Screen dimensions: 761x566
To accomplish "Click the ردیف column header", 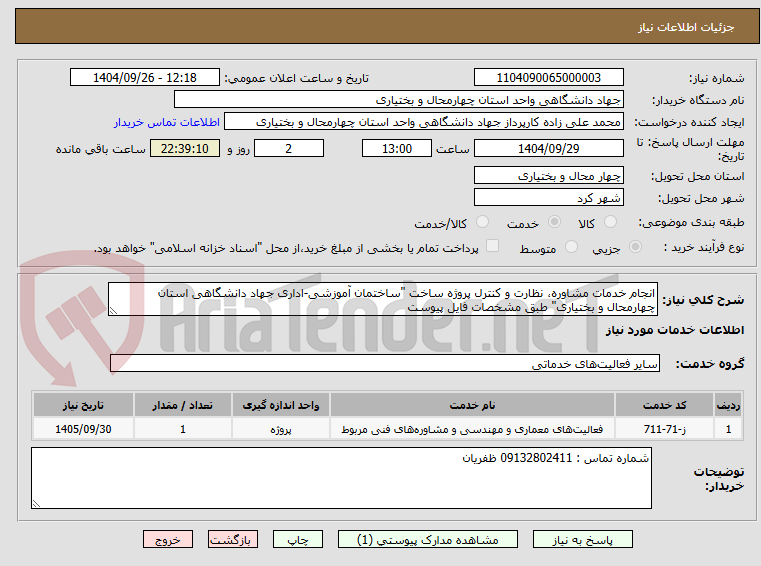I will point(728,405).
